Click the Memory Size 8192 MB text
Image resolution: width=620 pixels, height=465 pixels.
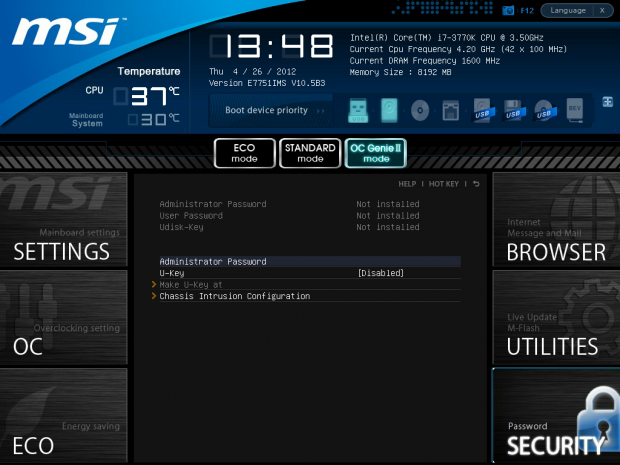[x=400, y=72]
